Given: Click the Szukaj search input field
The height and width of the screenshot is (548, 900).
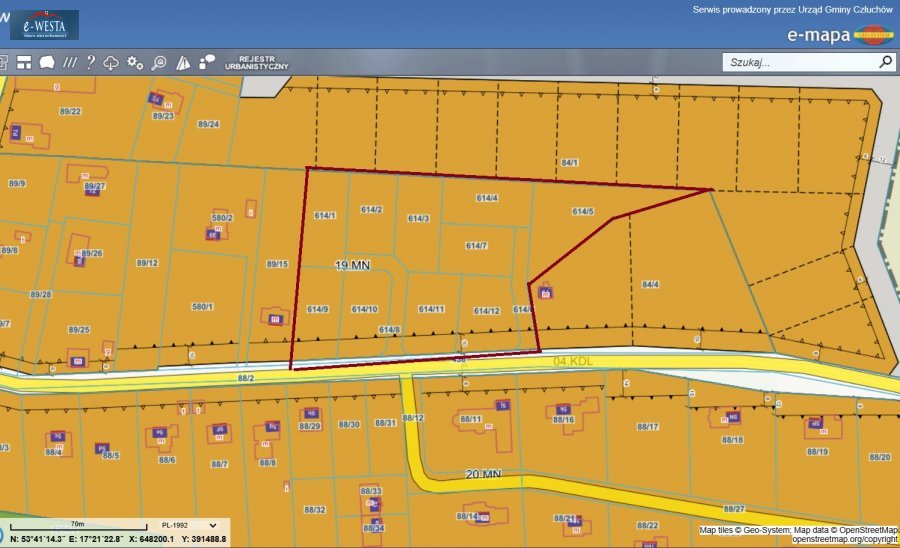Looking at the screenshot, I should pyautogui.click(x=800, y=62).
